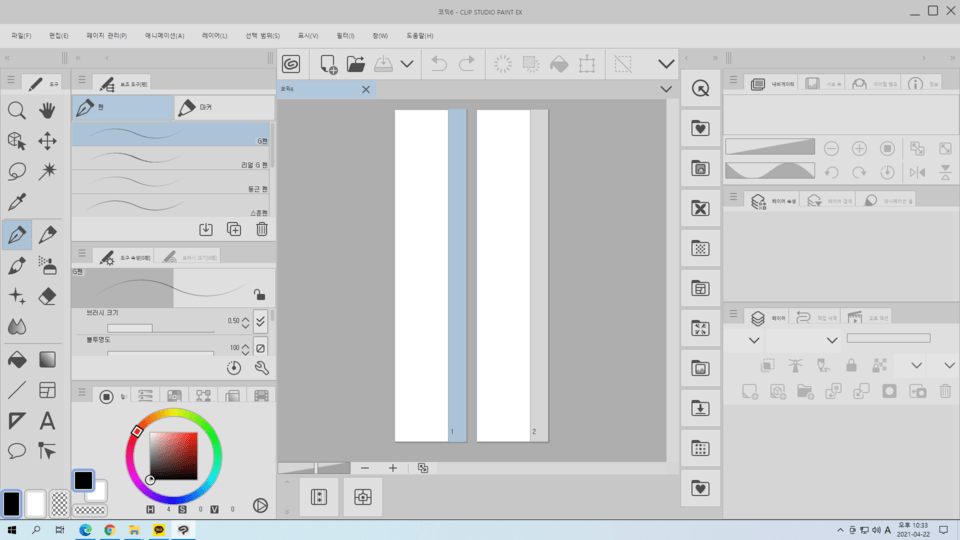Select the Move Layer cross-arrow tool

point(47,141)
